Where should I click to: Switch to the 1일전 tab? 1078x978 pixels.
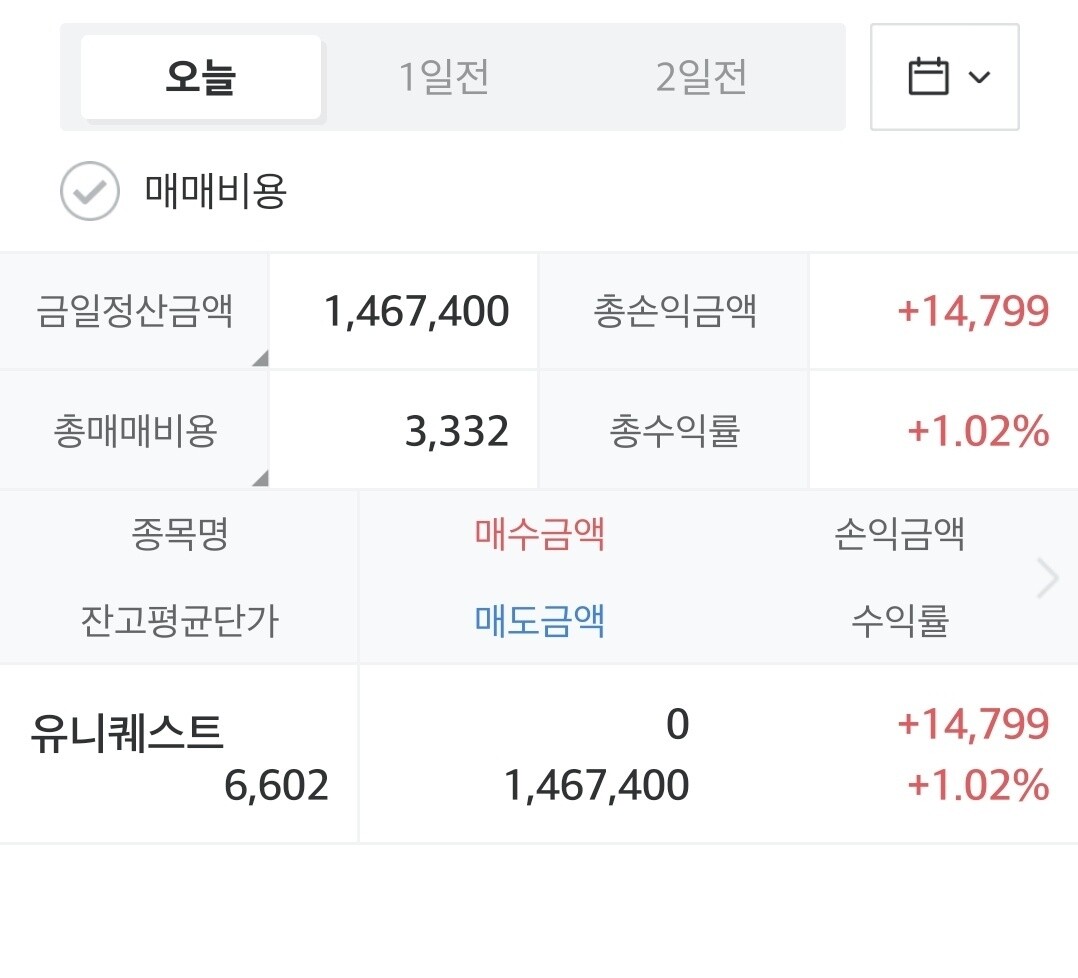(444, 77)
